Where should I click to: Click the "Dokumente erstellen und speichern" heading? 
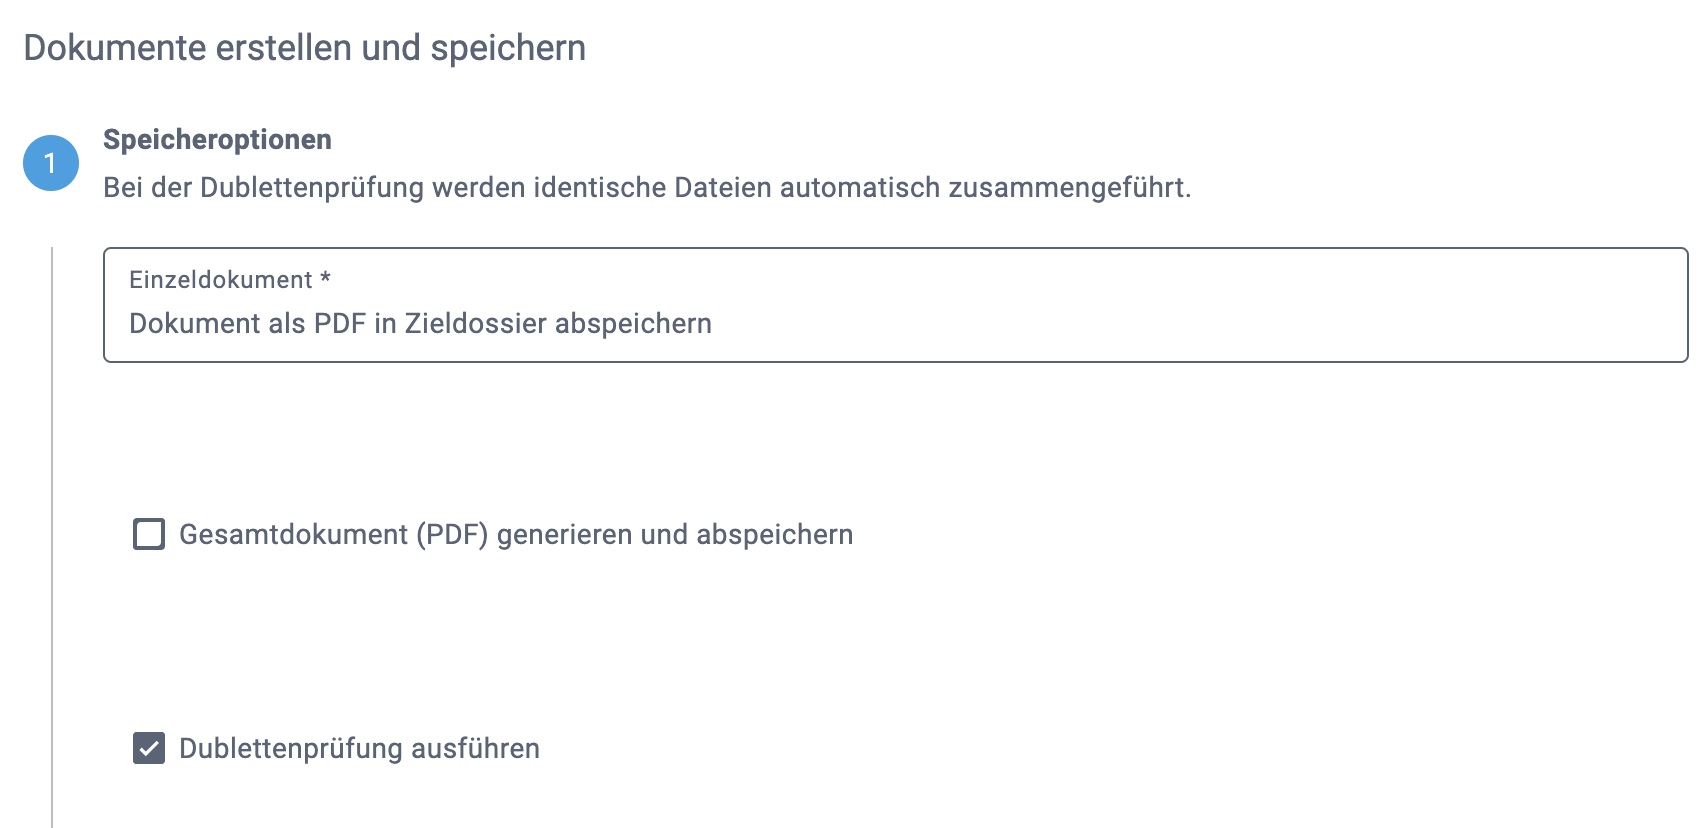pyautogui.click(x=304, y=48)
